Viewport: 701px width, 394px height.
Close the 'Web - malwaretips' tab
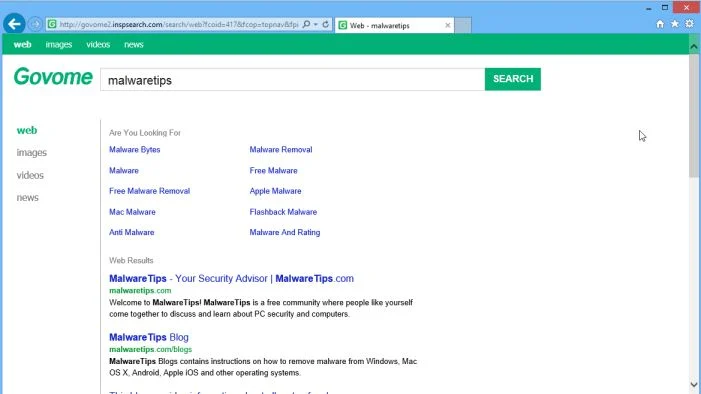coord(448,25)
